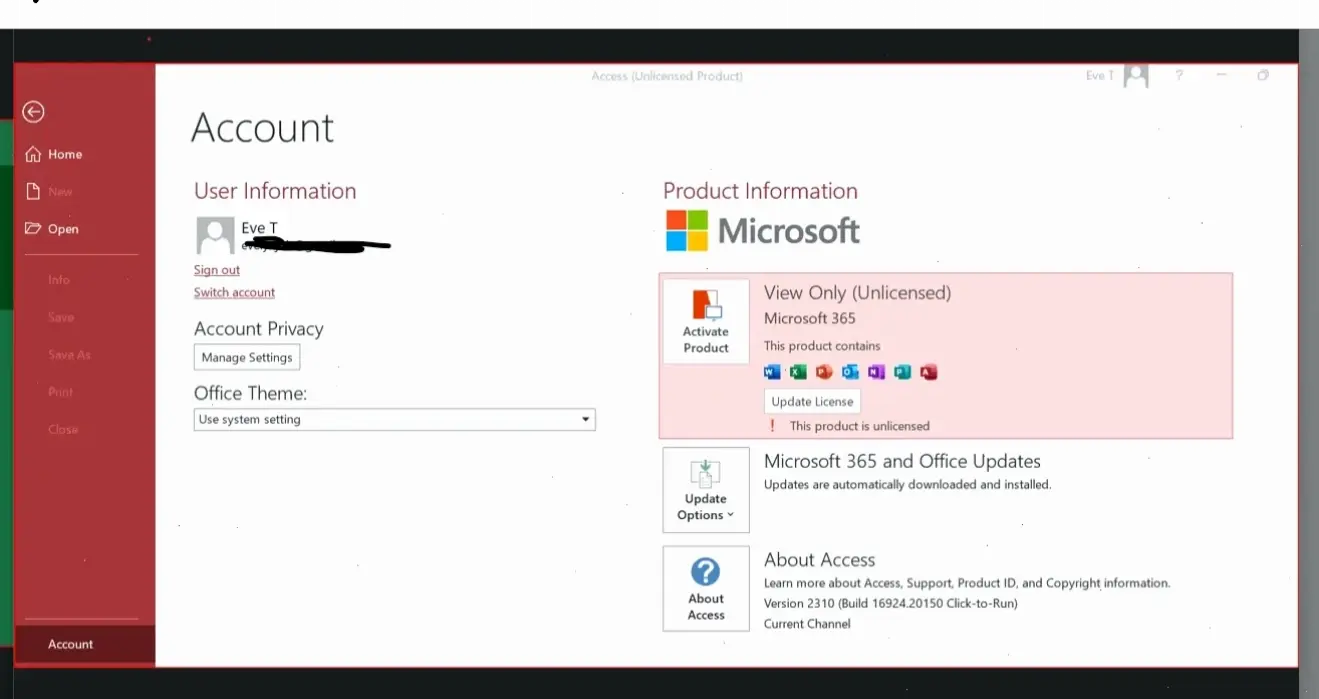Click the Outlook icon in product list
This screenshot has width=1319, height=699.
pyautogui.click(x=850, y=372)
